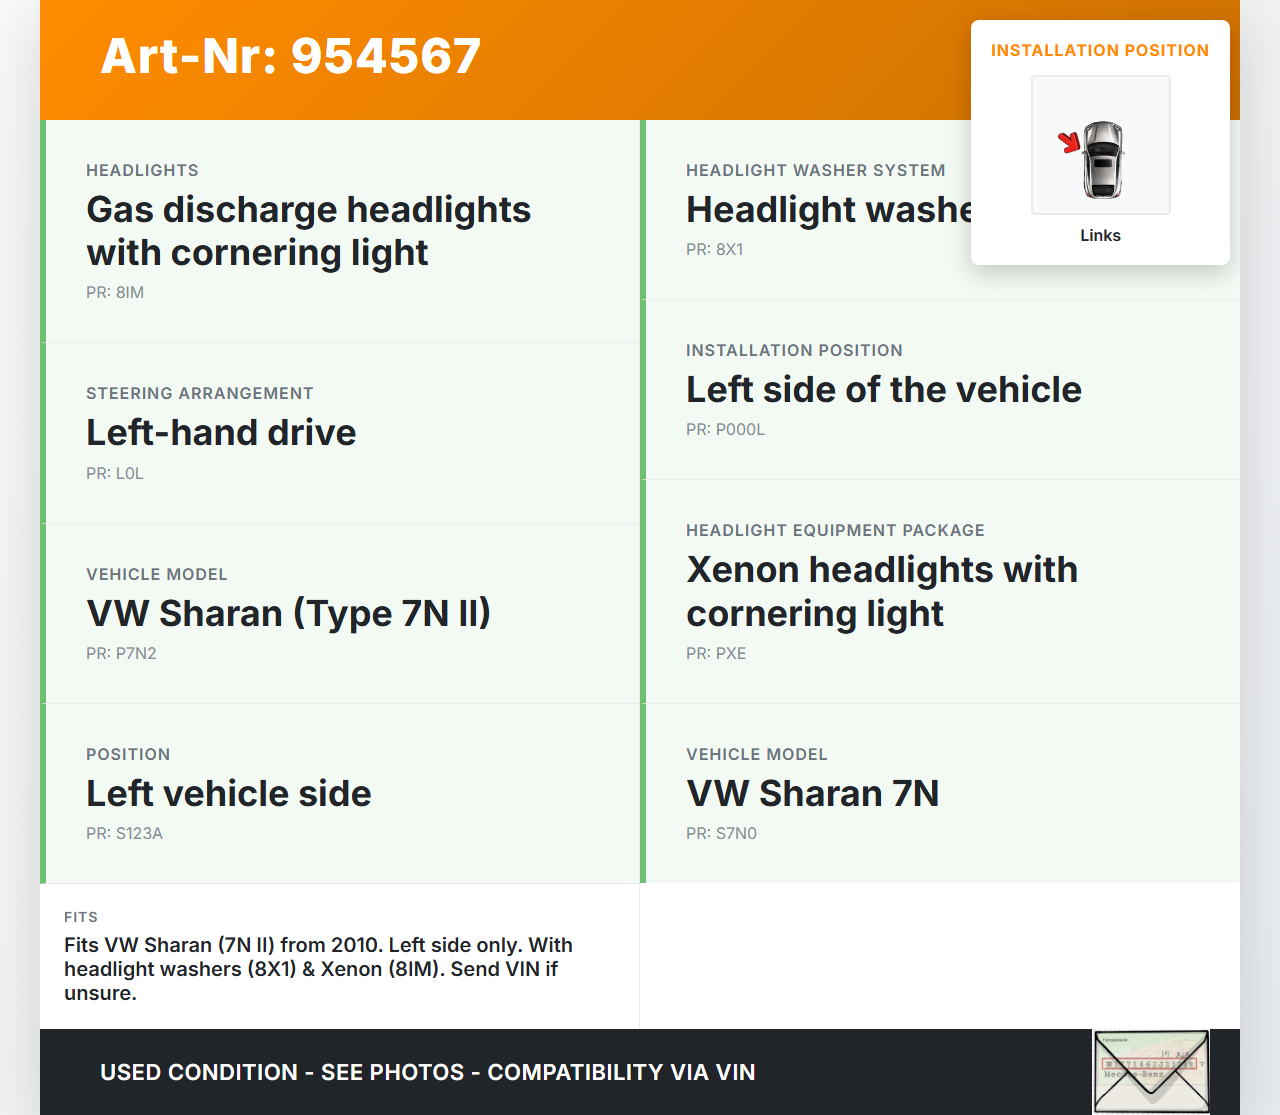Click the 'STEERING ARRANGEMENT' label
The height and width of the screenshot is (1115, 1280).
tap(200, 394)
